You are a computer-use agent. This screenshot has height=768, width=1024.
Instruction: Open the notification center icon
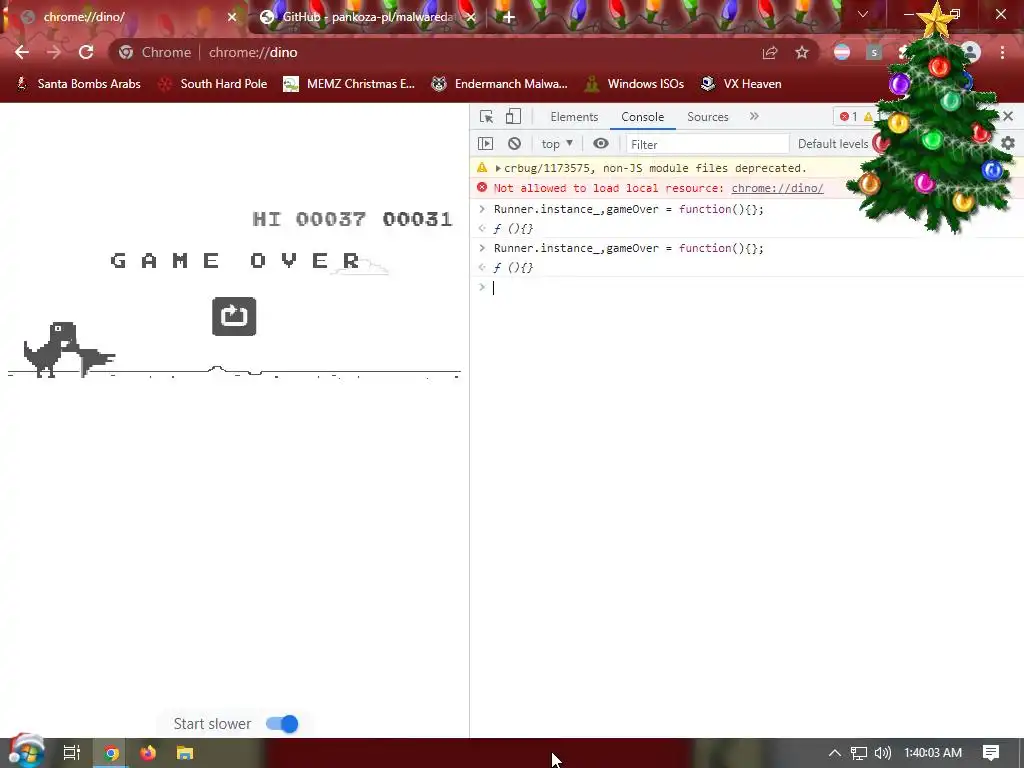pyautogui.click(x=991, y=753)
